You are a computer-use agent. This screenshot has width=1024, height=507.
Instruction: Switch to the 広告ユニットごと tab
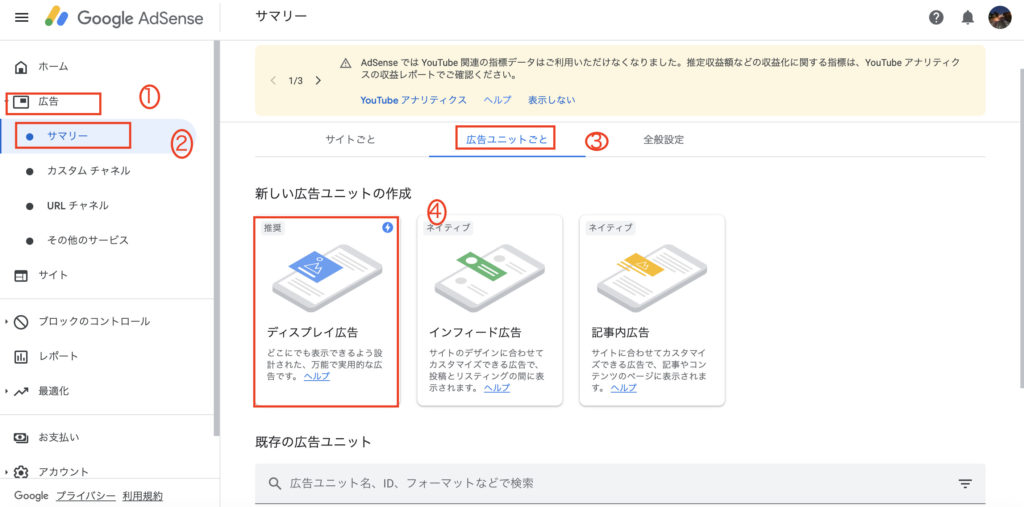507,139
